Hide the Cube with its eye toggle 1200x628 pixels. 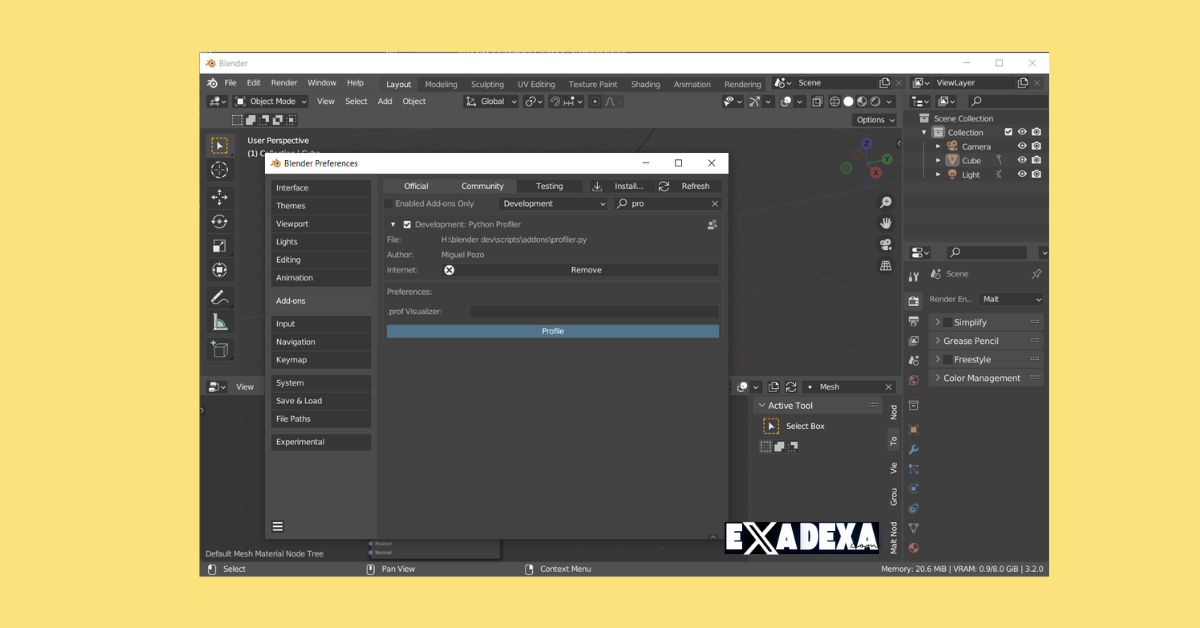pyautogui.click(x=1022, y=160)
